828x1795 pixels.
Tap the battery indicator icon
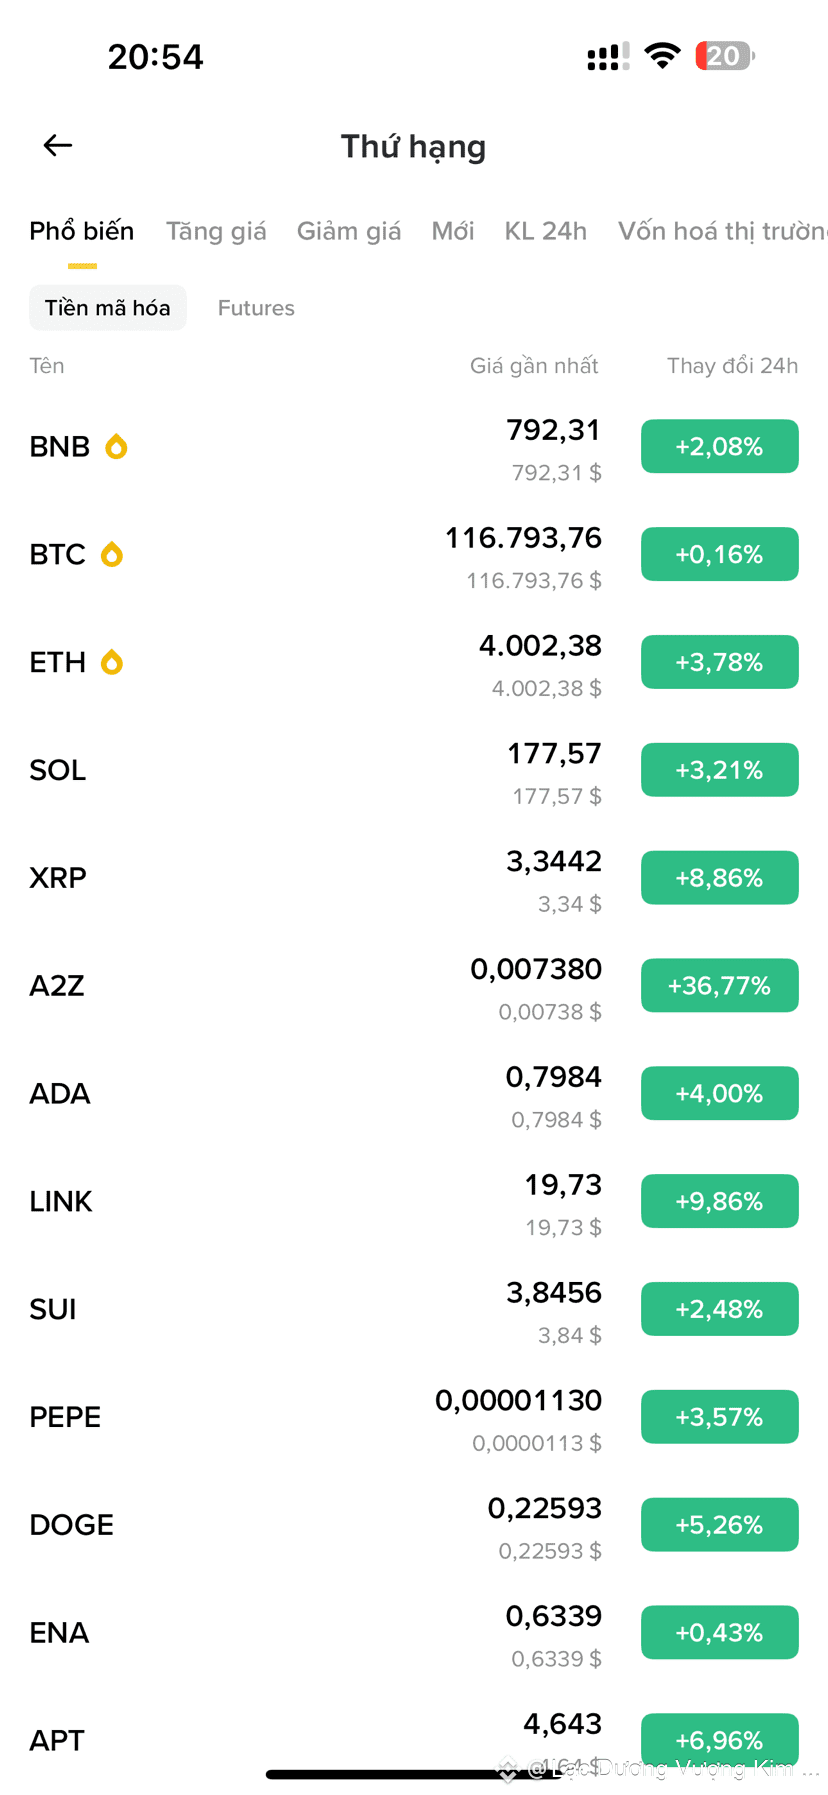pyautogui.click(x=725, y=56)
